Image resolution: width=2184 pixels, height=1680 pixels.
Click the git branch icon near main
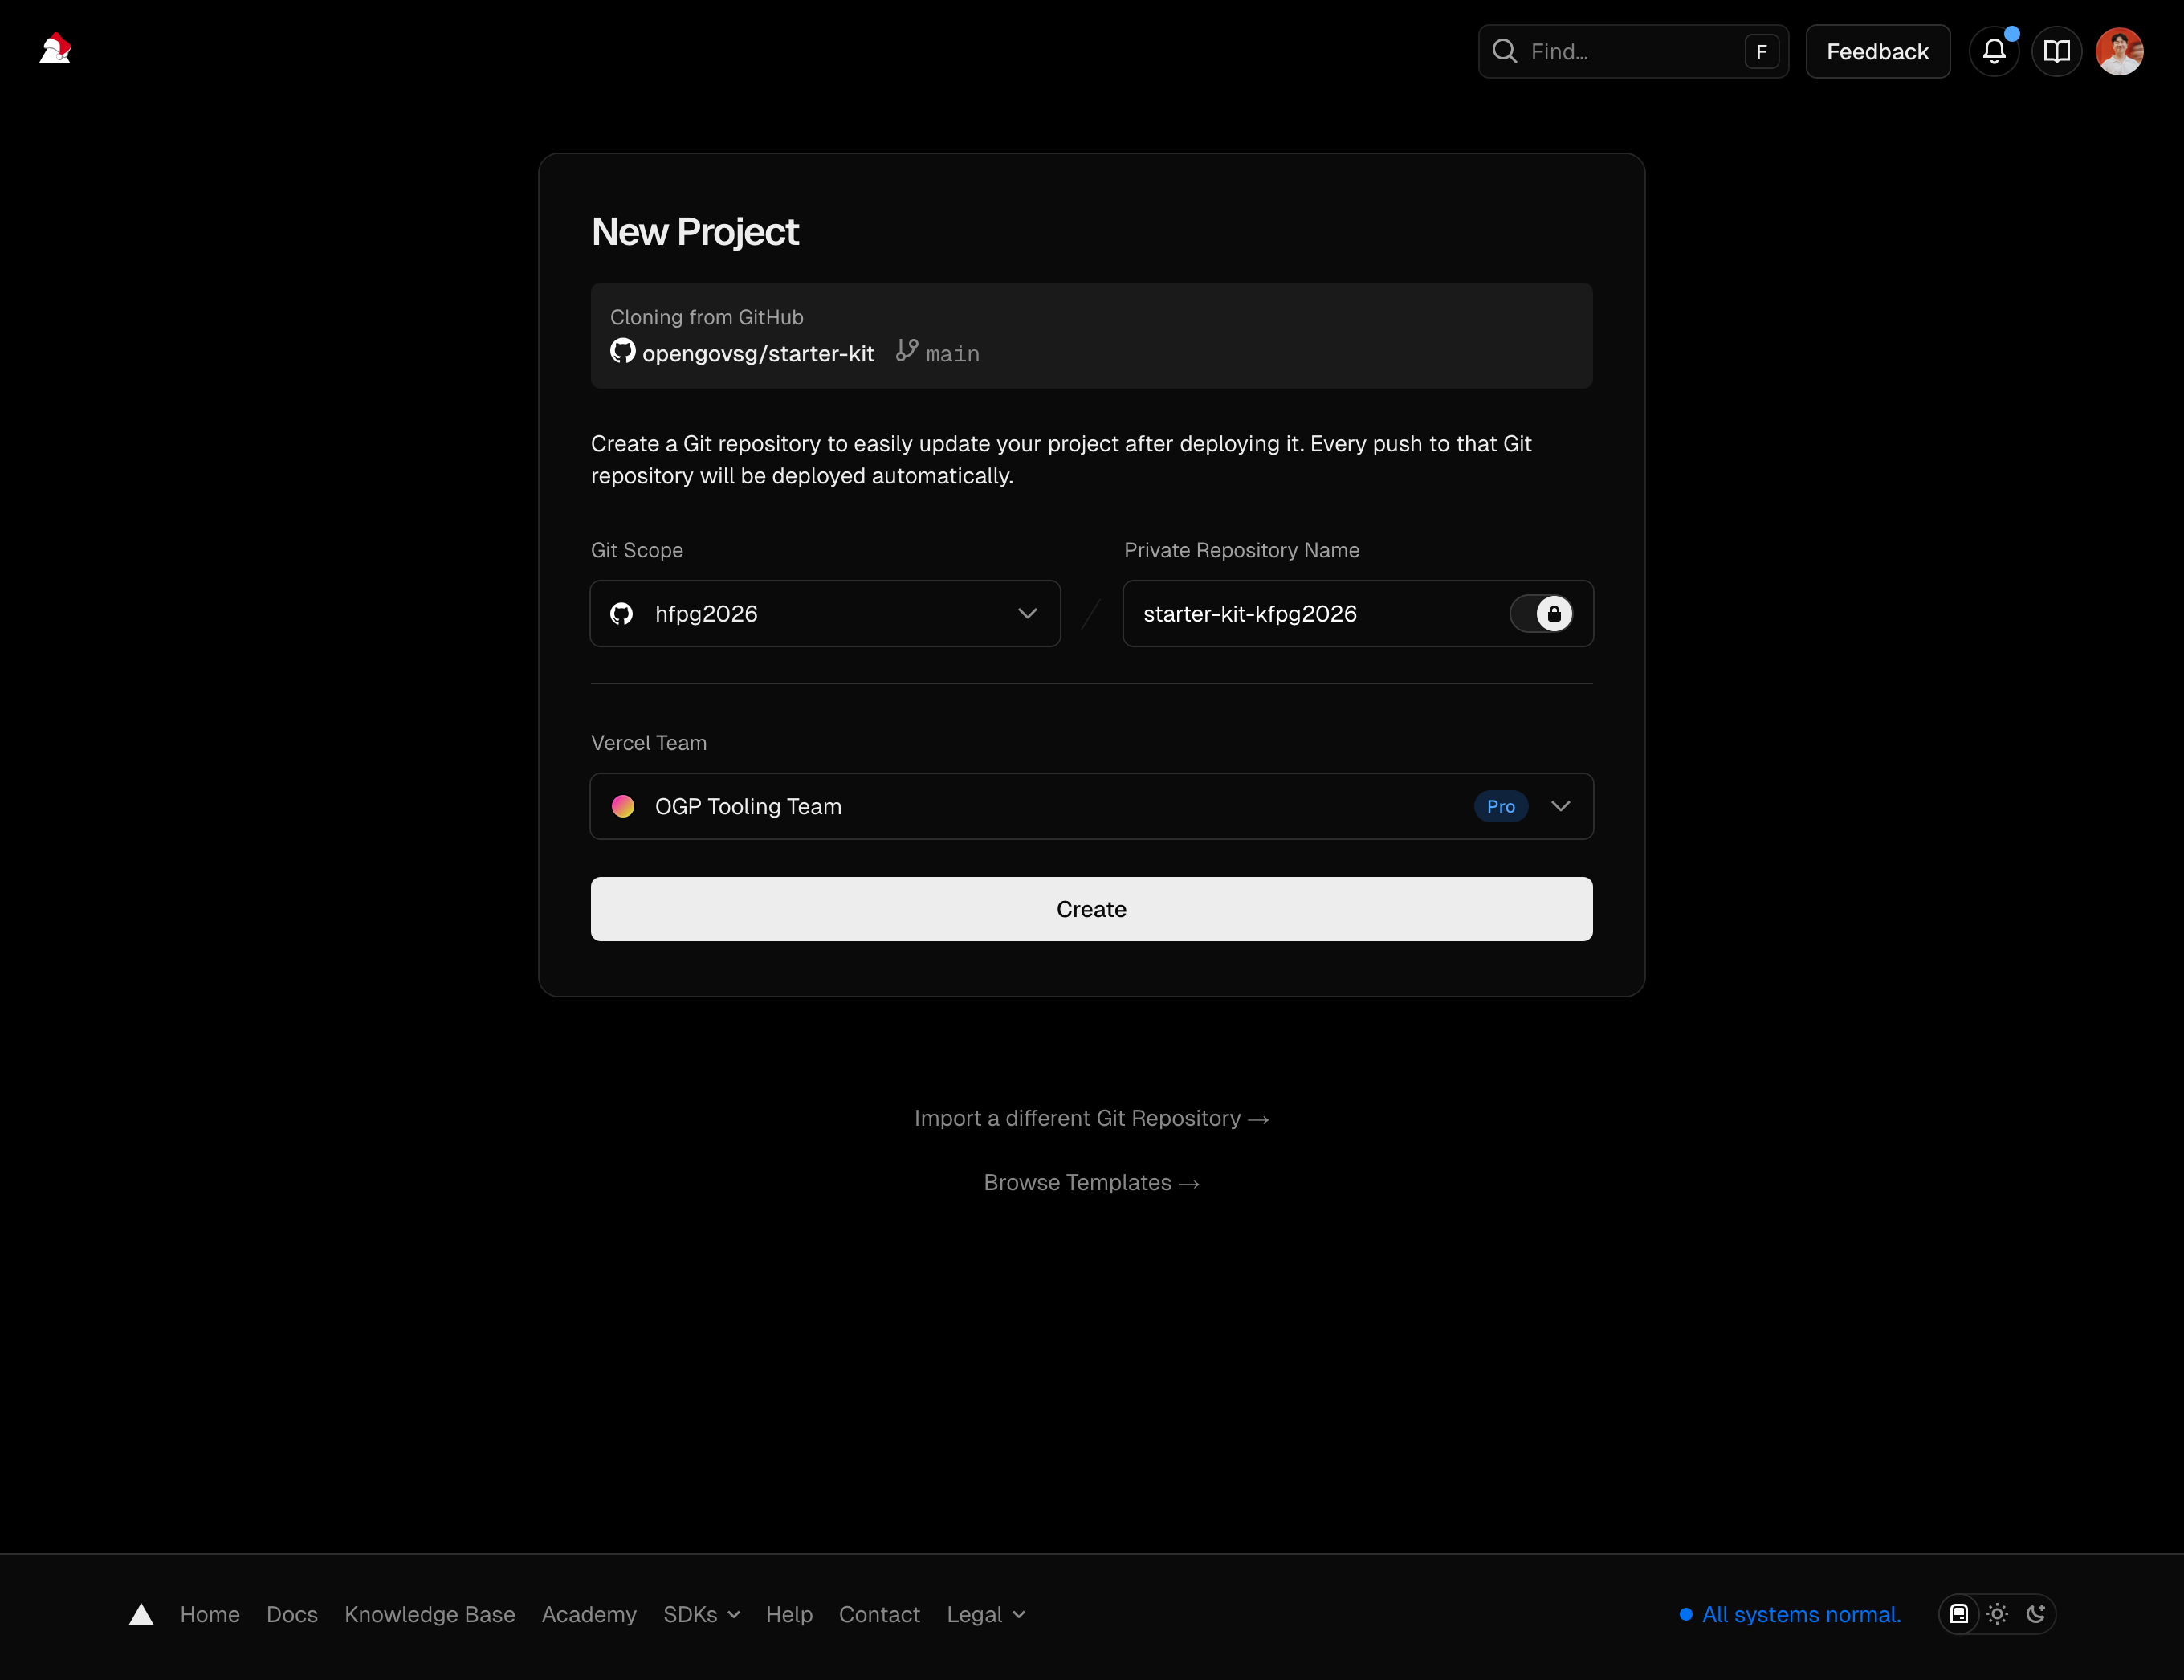(x=906, y=350)
